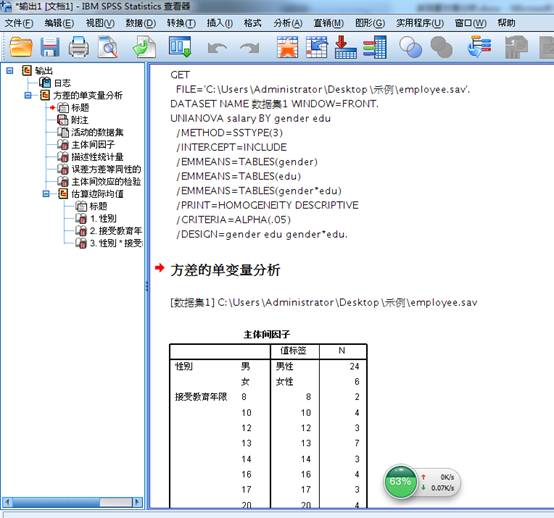This screenshot has width=554, height=518.
Task: Open the 帮助 menu
Action: point(506,23)
